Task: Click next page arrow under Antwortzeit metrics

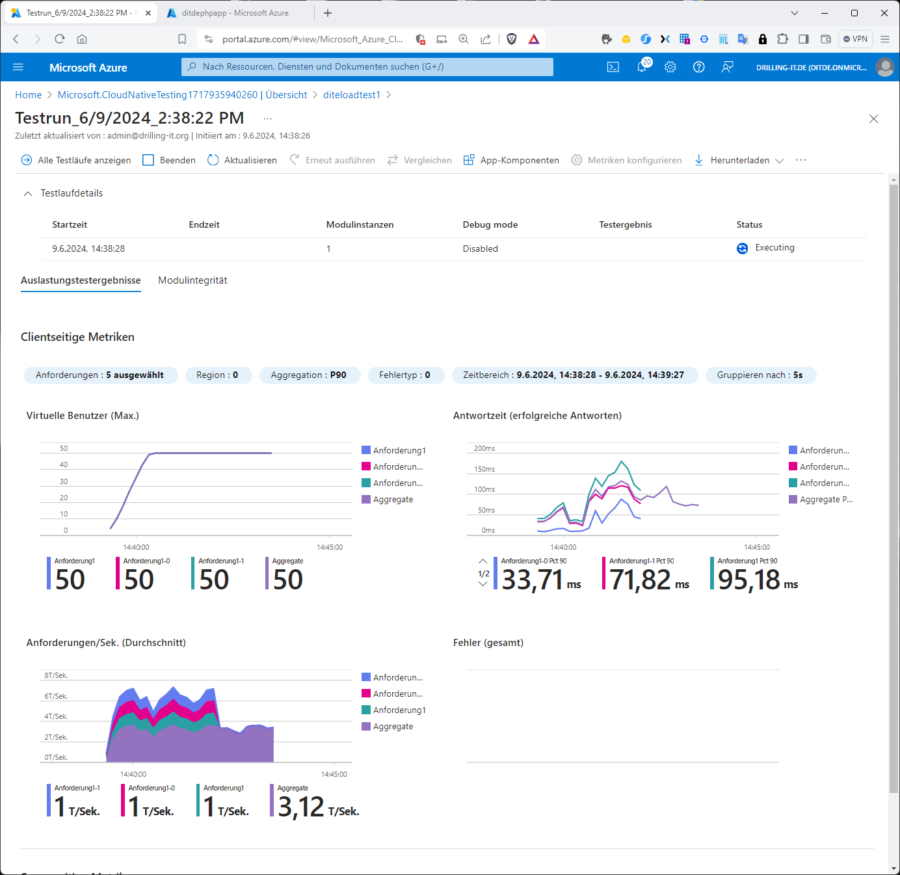Action: point(483,584)
